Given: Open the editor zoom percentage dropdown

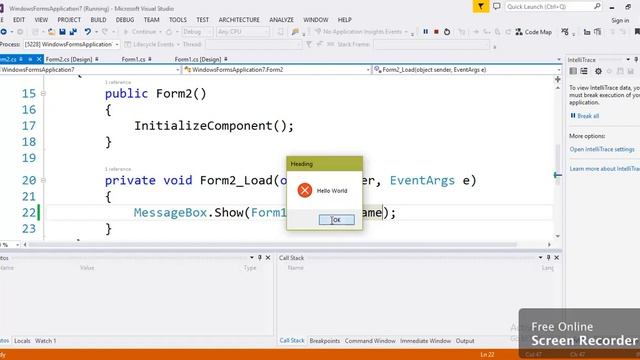Looking at the screenshot, I should [x=18, y=244].
